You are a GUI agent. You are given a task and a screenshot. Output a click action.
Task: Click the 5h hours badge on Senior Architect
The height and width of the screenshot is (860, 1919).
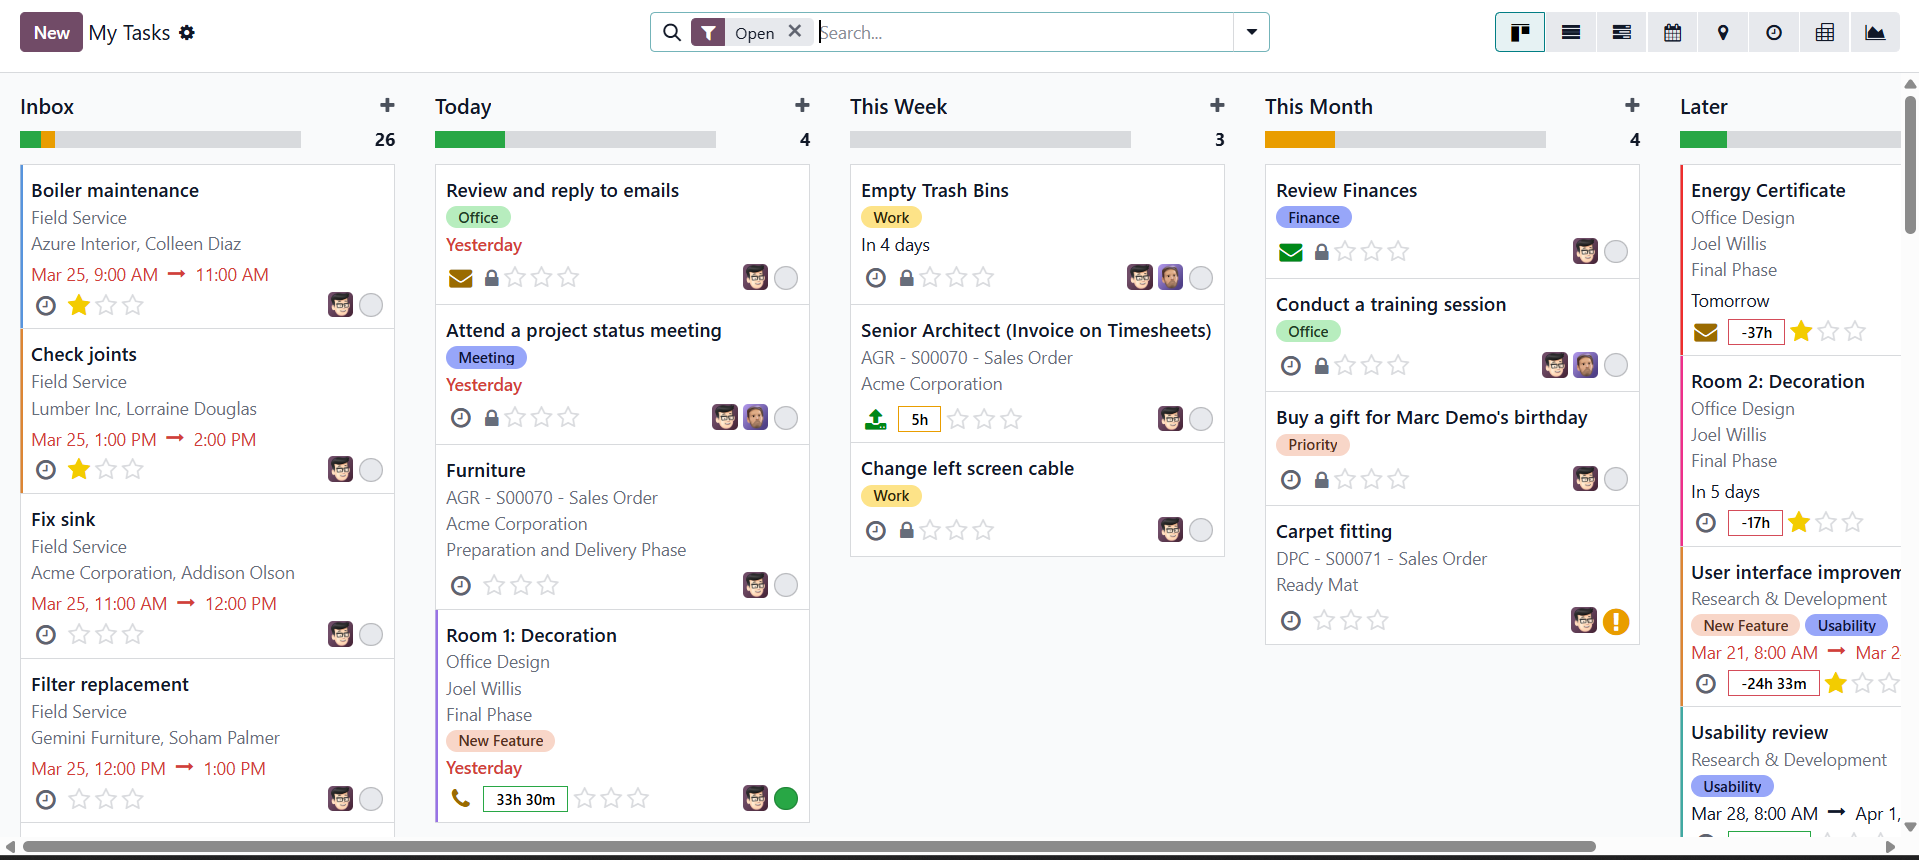click(919, 420)
